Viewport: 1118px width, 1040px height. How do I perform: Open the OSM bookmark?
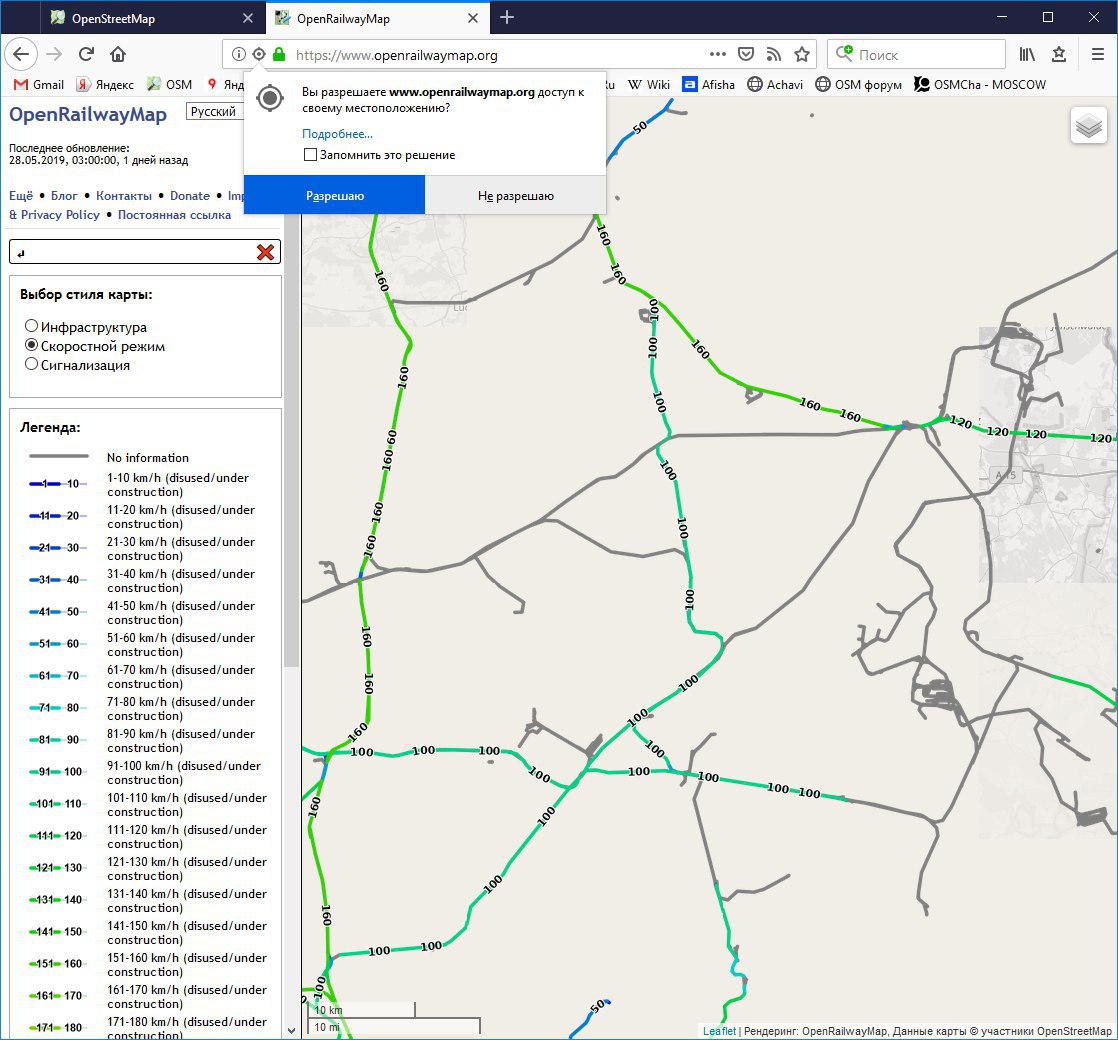(170, 84)
